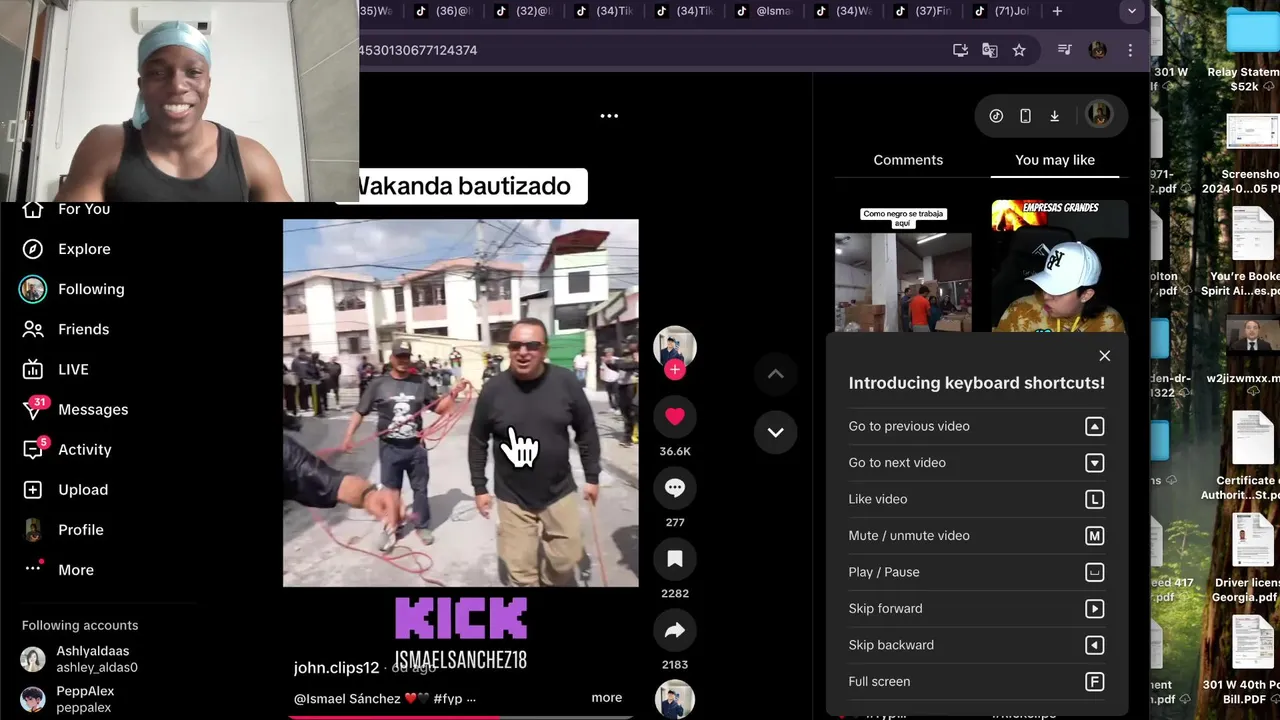The image size is (1280, 720).
Task: Switch to Comments tab
Action: coord(908,160)
